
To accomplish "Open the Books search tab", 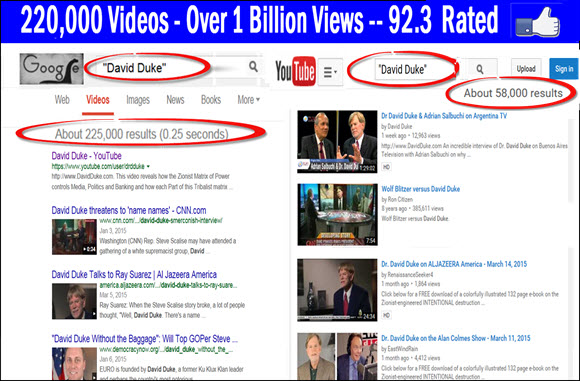I will pyautogui.click(x=211, y=100).
